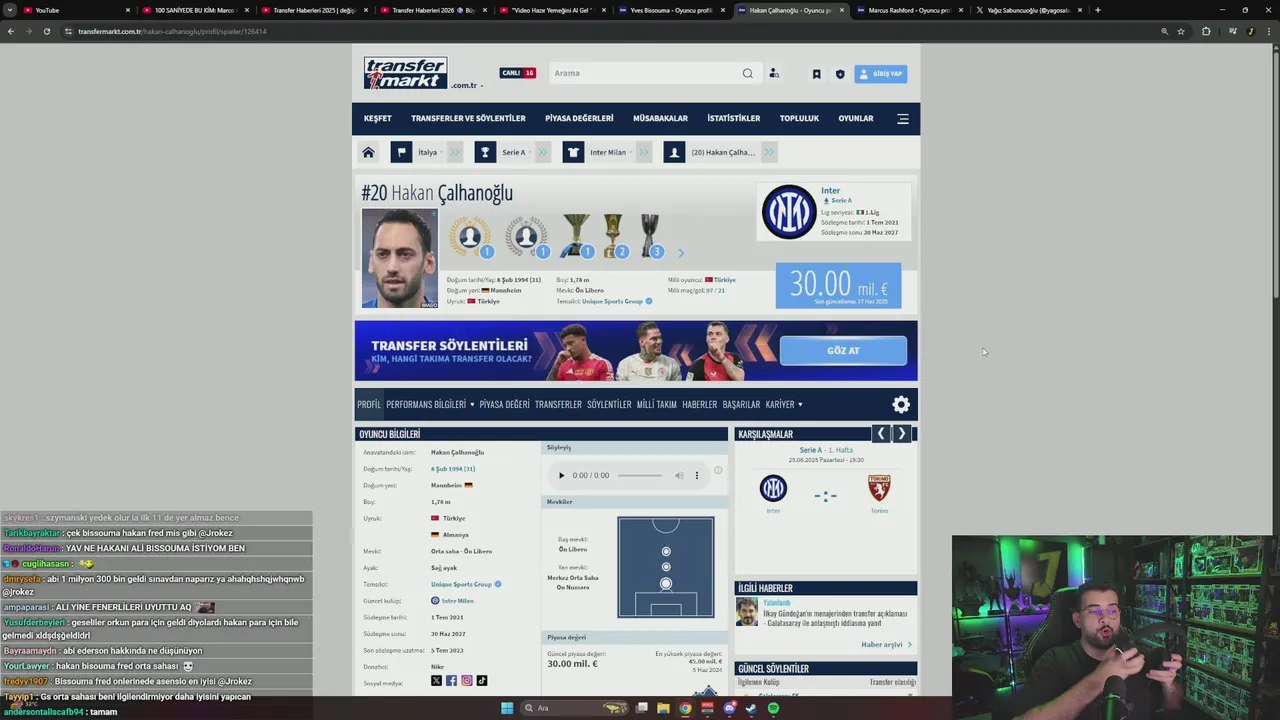
Task: Open Transferler ve Söylentiler menu
Action: click(468, 118)
